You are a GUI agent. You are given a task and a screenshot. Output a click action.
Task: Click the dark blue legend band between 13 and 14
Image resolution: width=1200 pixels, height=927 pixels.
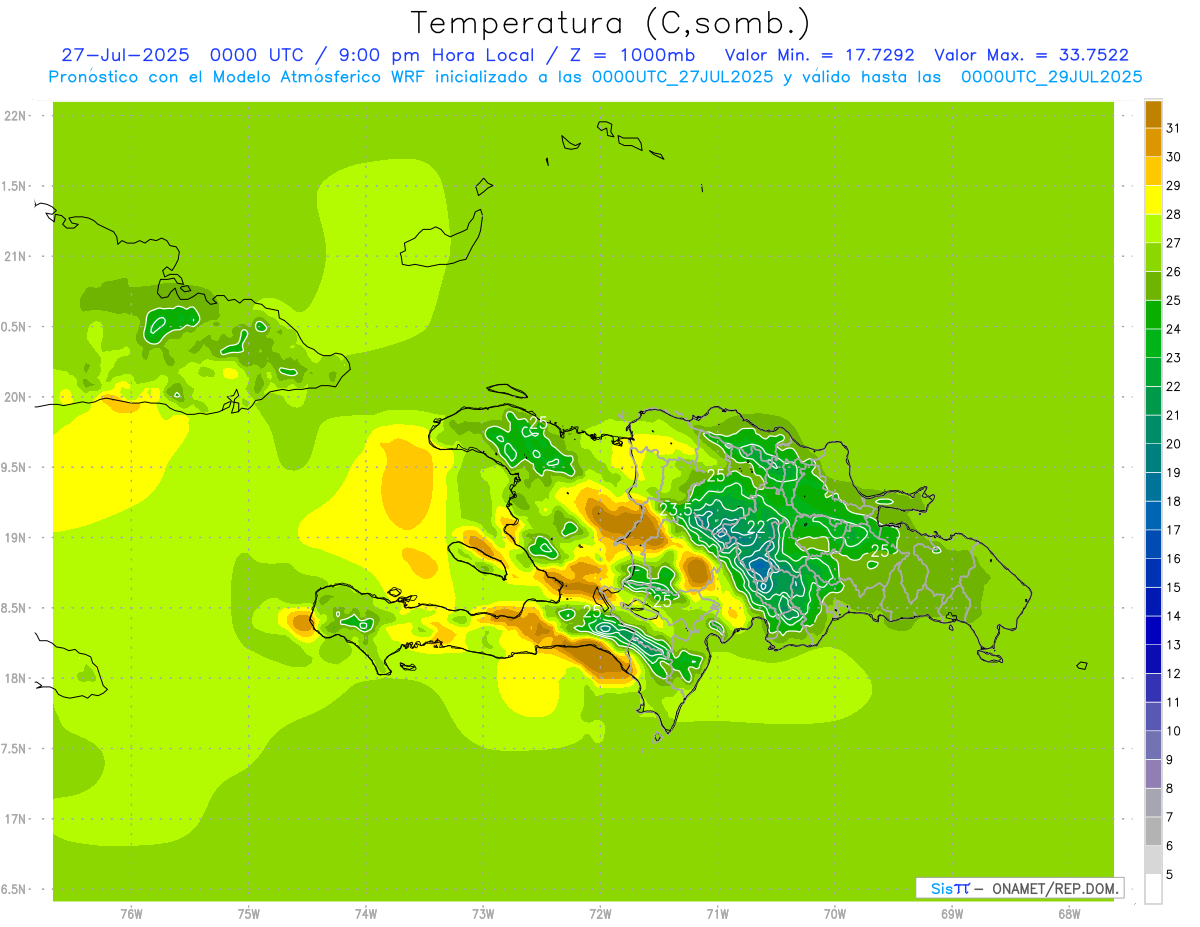point(1153,630)
